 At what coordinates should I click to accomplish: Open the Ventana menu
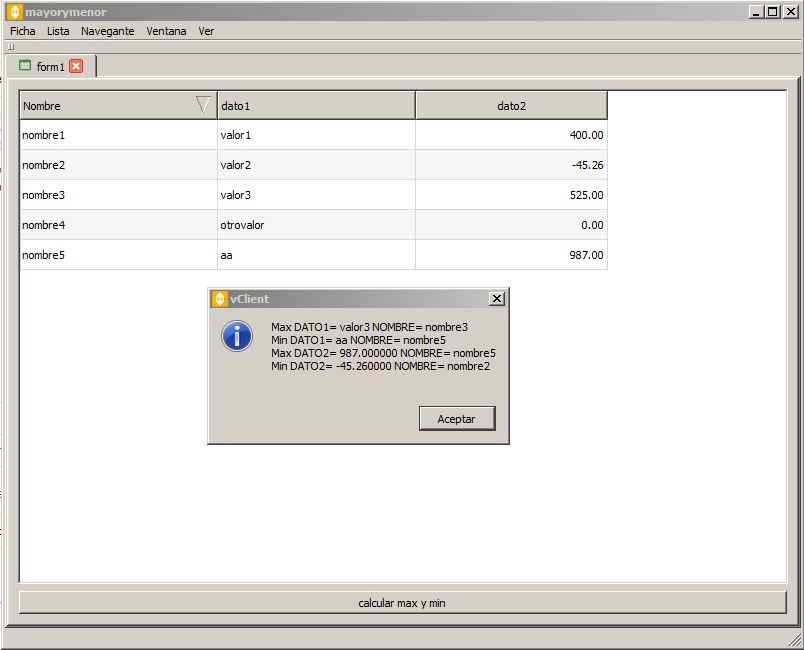click(166, 31)
